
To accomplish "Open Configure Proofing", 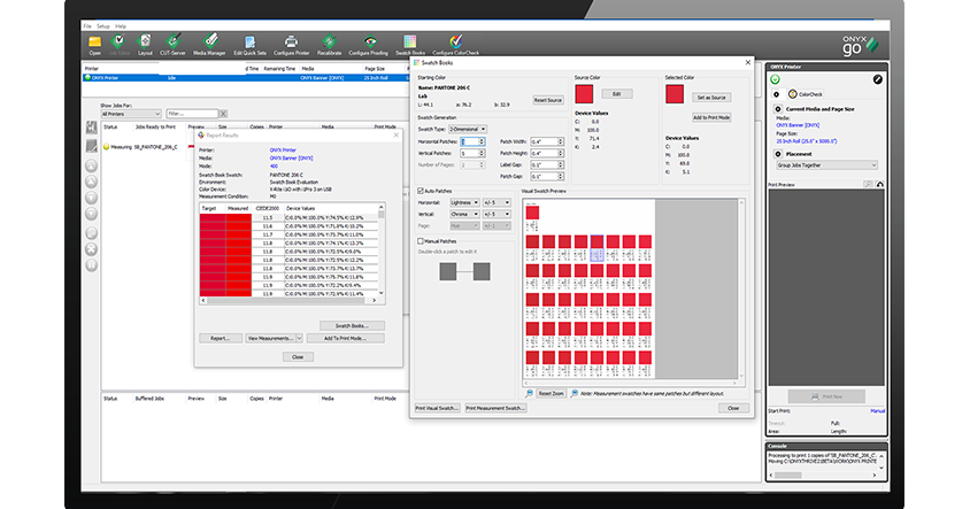I will pyautogui.click(x=370, y=43).
